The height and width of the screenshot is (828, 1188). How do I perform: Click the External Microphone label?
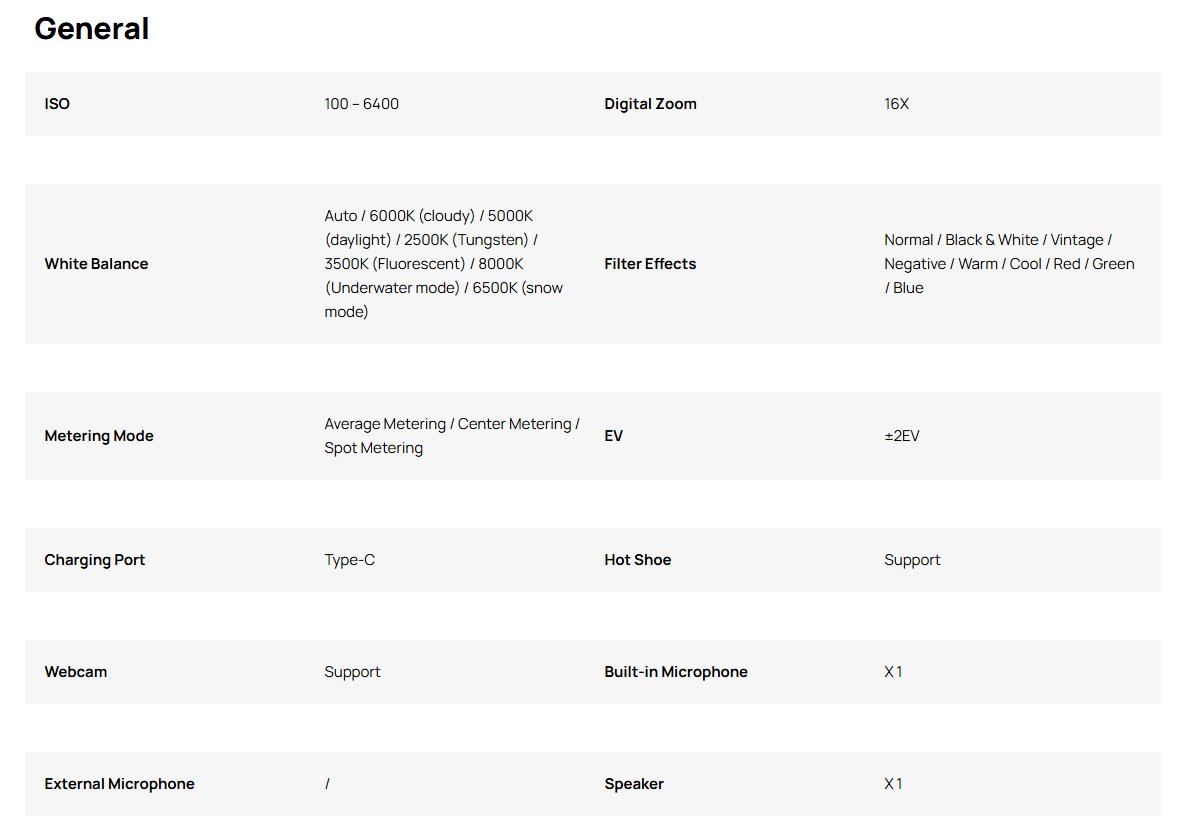(119, 784)
